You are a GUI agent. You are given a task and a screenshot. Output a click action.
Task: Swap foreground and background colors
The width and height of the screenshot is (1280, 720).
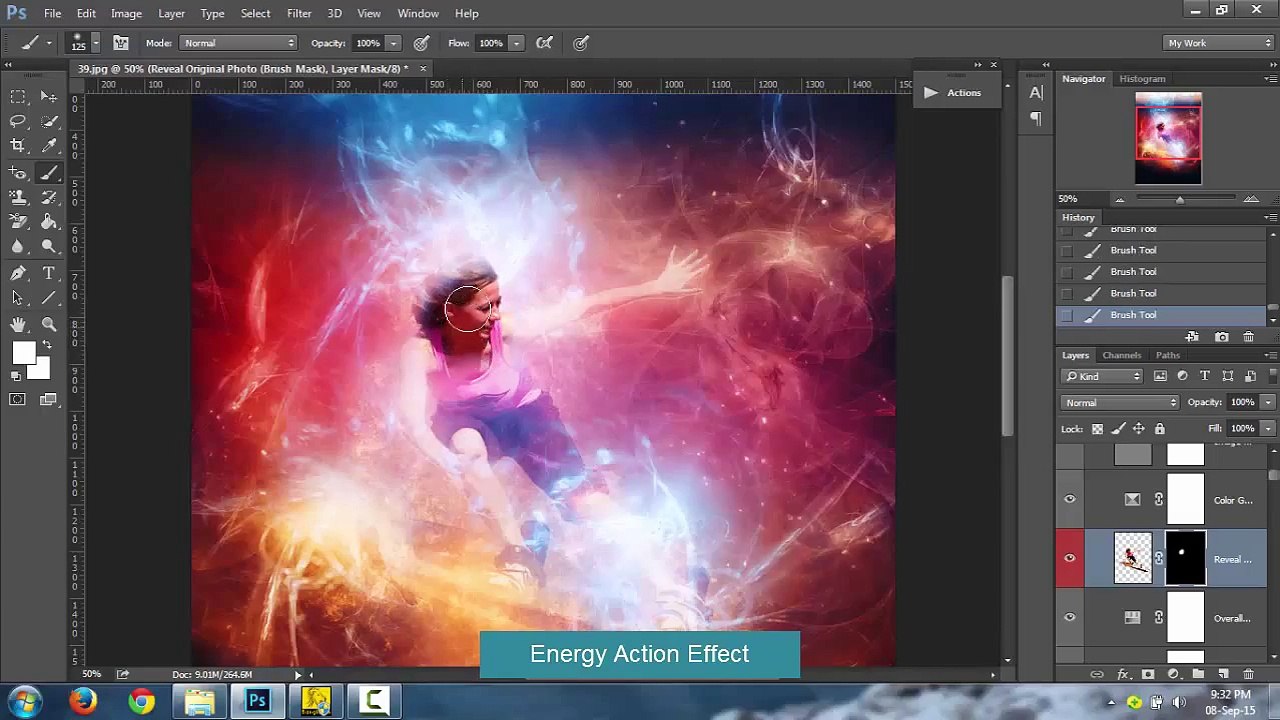tap(46, 345)
